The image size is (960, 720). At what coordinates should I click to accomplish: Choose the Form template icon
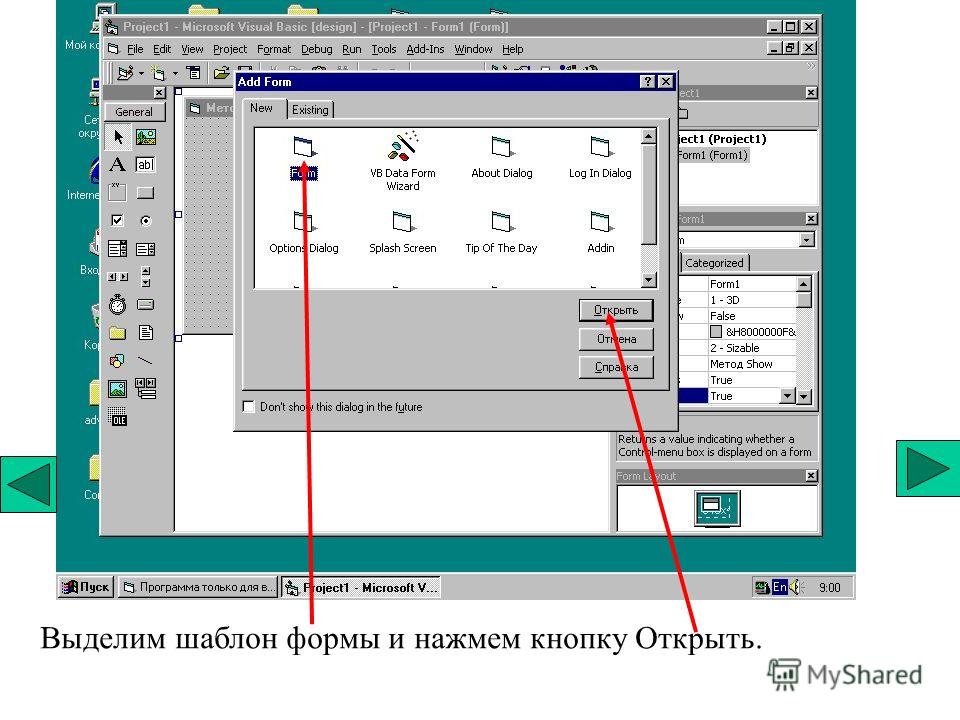pos(304,159)
